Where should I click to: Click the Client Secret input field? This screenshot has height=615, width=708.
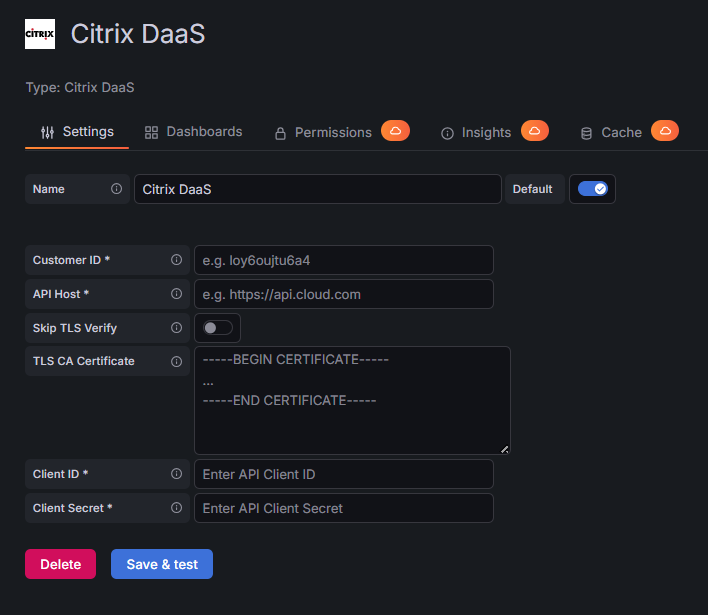pos(344,508)
